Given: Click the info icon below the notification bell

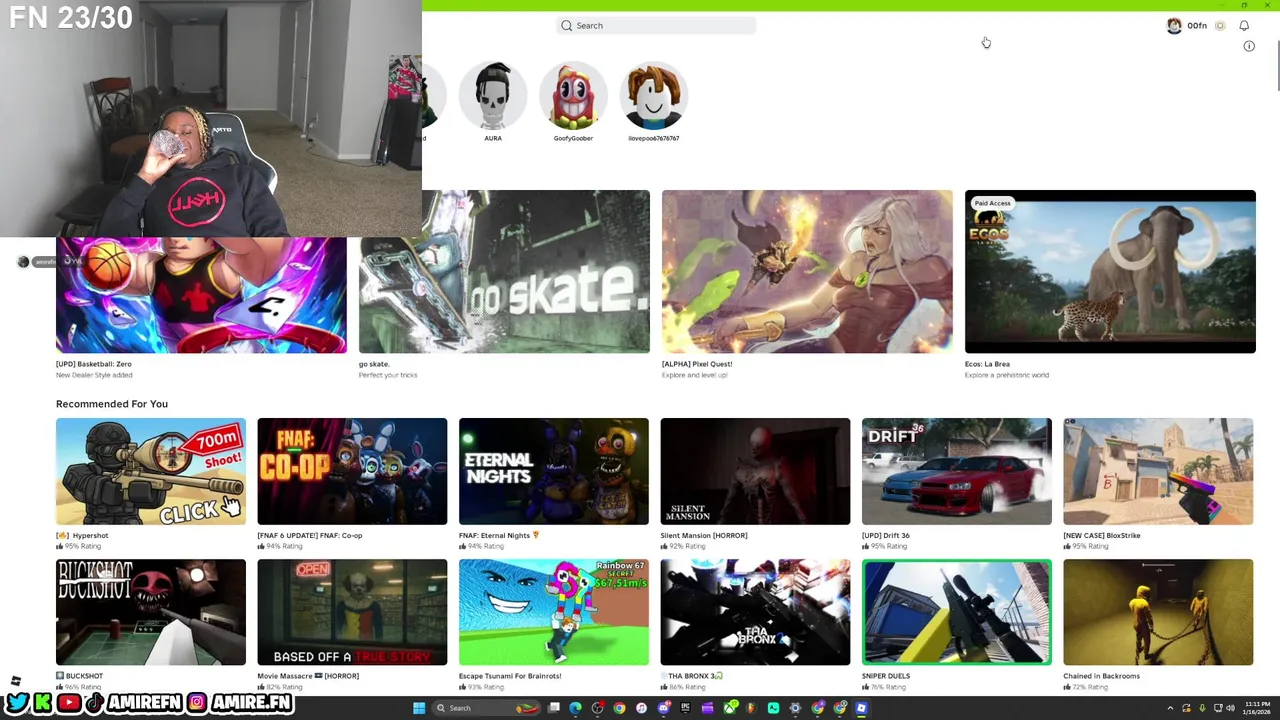Looking at the screenshot, I should [1249, 46].
